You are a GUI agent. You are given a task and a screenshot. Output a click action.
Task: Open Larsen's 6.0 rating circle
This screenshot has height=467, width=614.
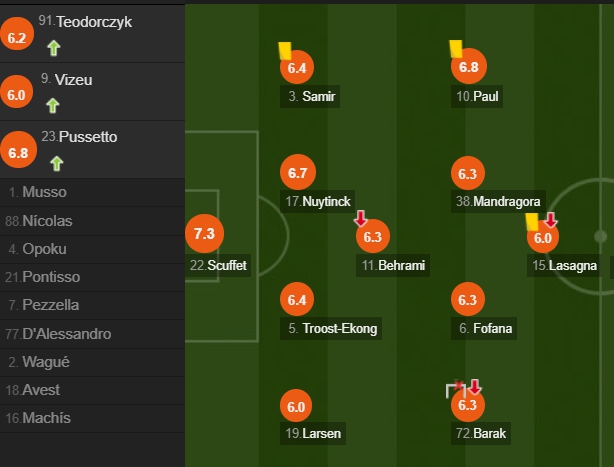coord(296,406)
